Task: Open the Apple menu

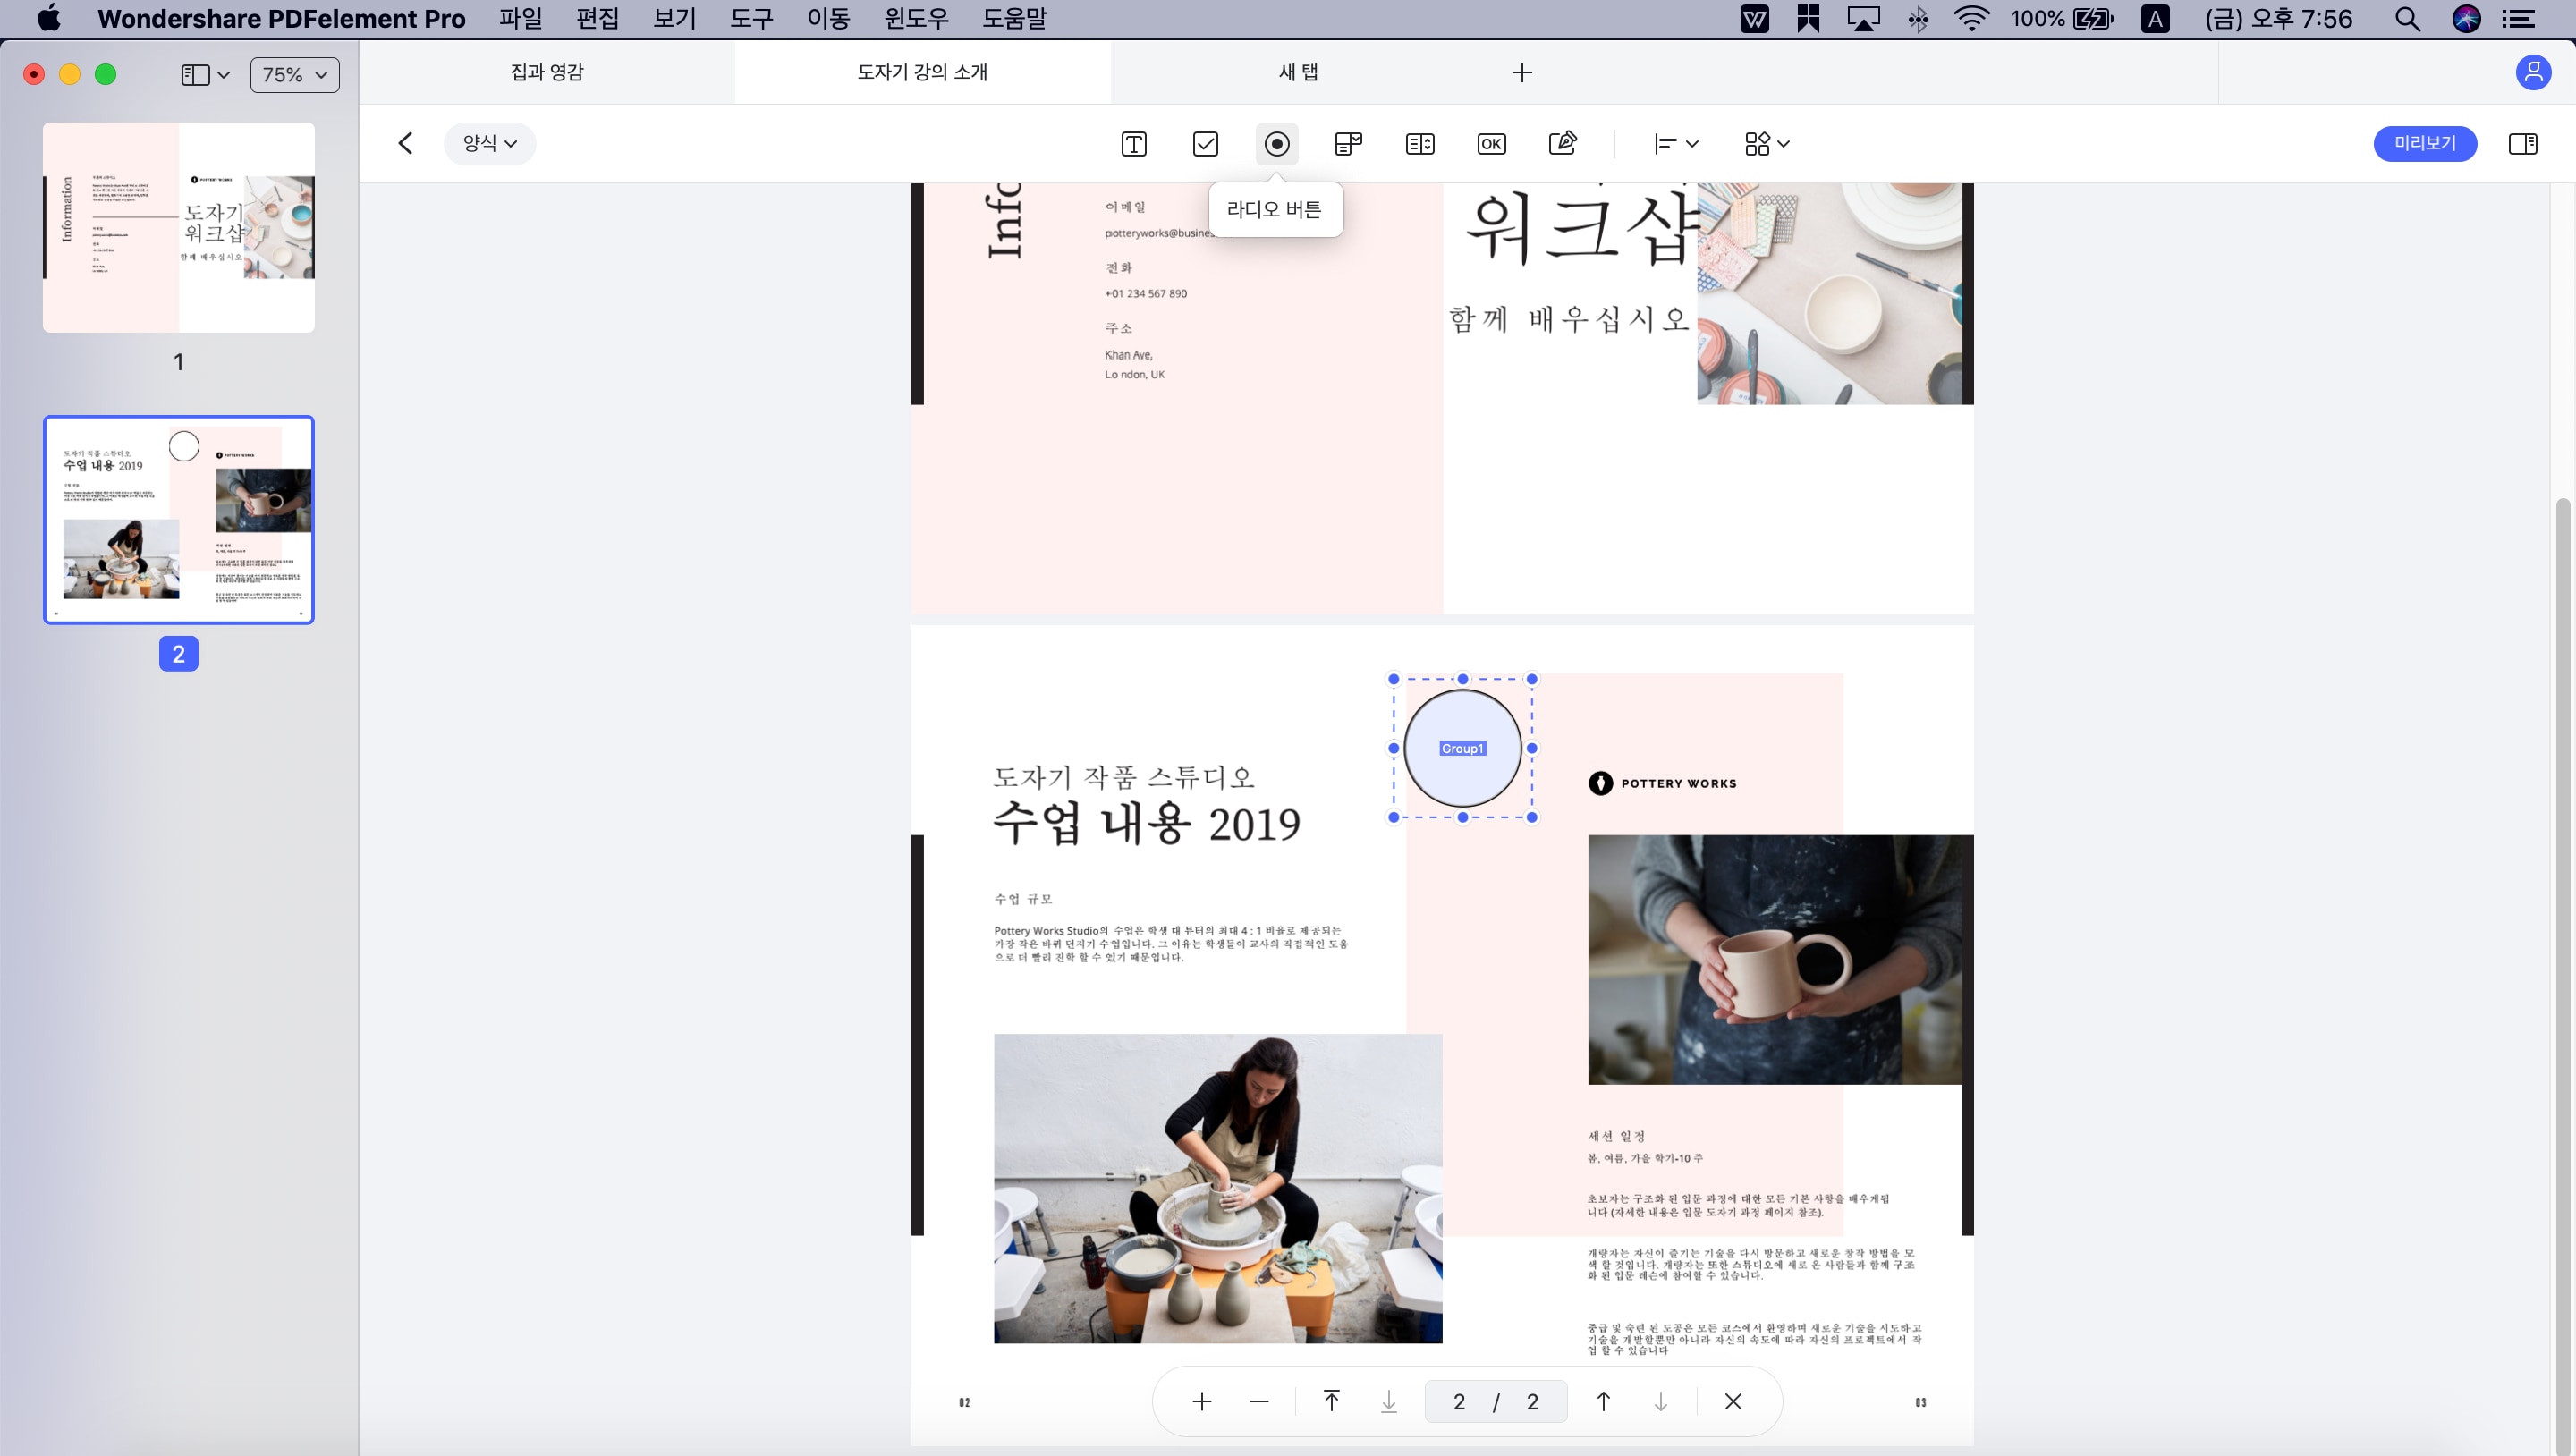Action: click(x=48, y=18)
